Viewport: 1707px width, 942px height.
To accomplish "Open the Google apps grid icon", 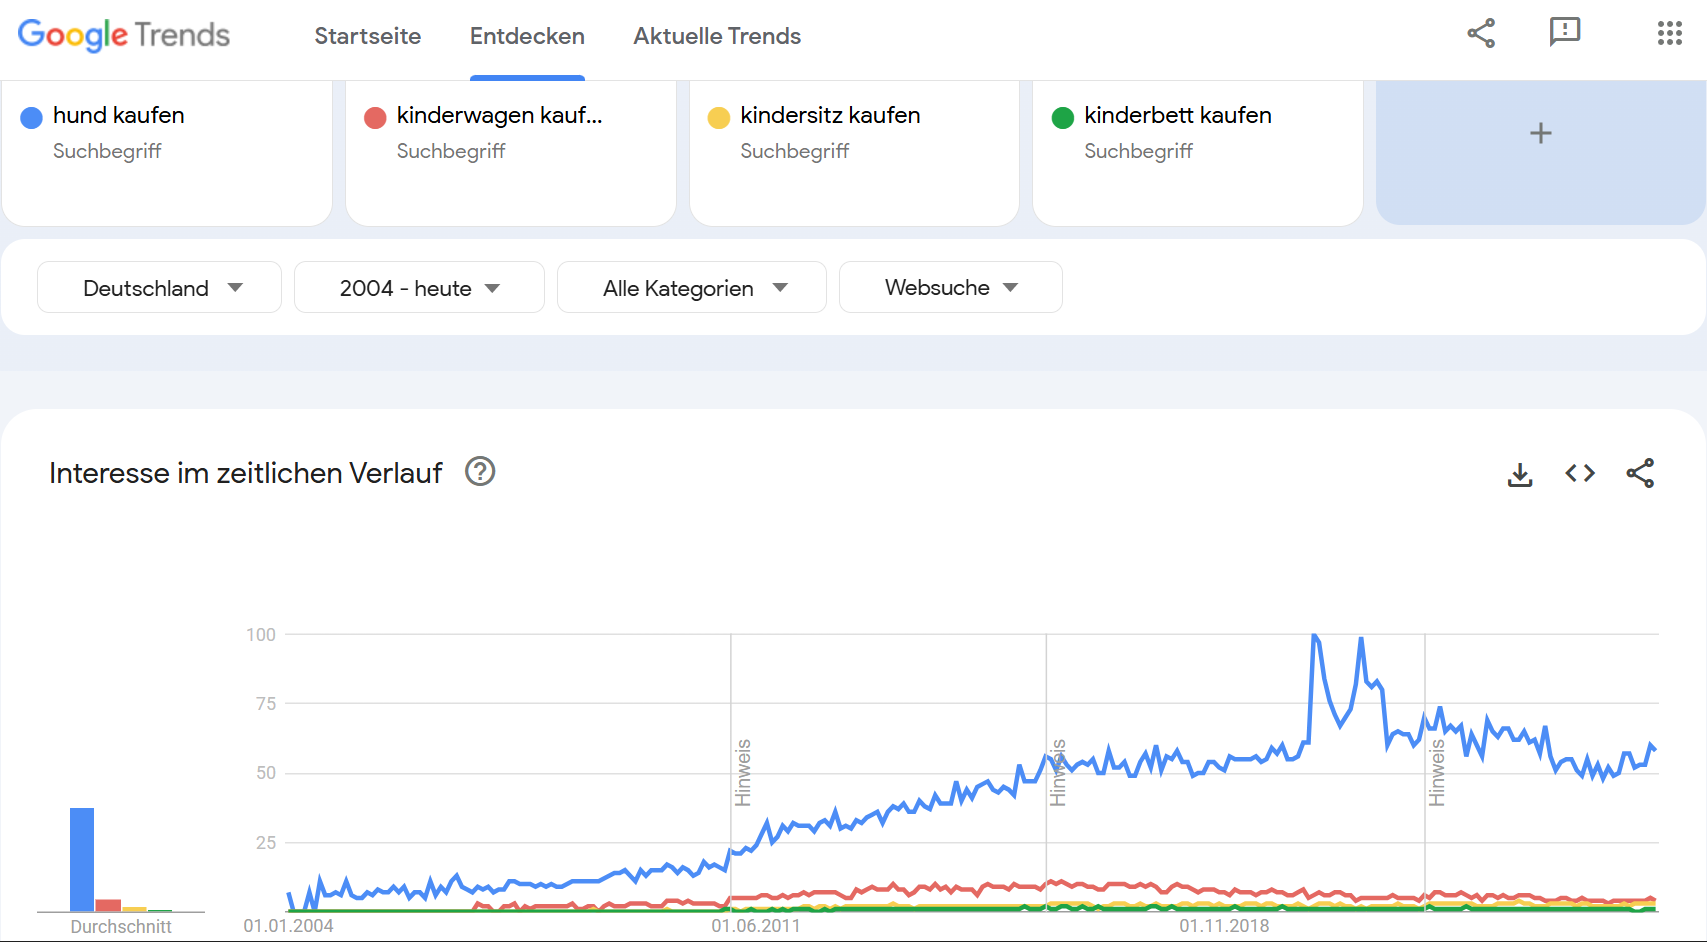I will pos(1669,33).
